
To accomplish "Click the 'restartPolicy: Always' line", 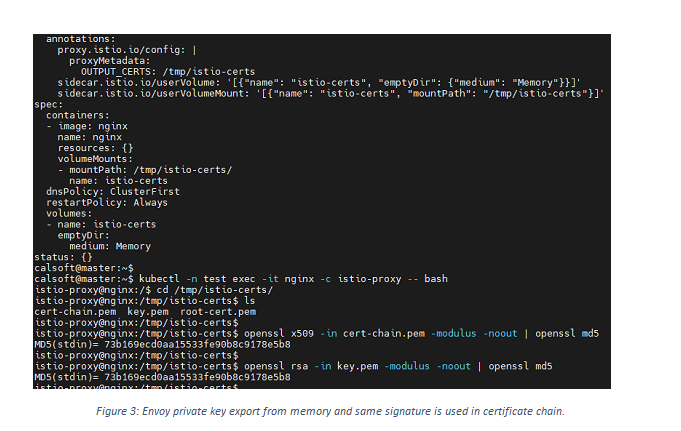I will click(x=106, y=202).
